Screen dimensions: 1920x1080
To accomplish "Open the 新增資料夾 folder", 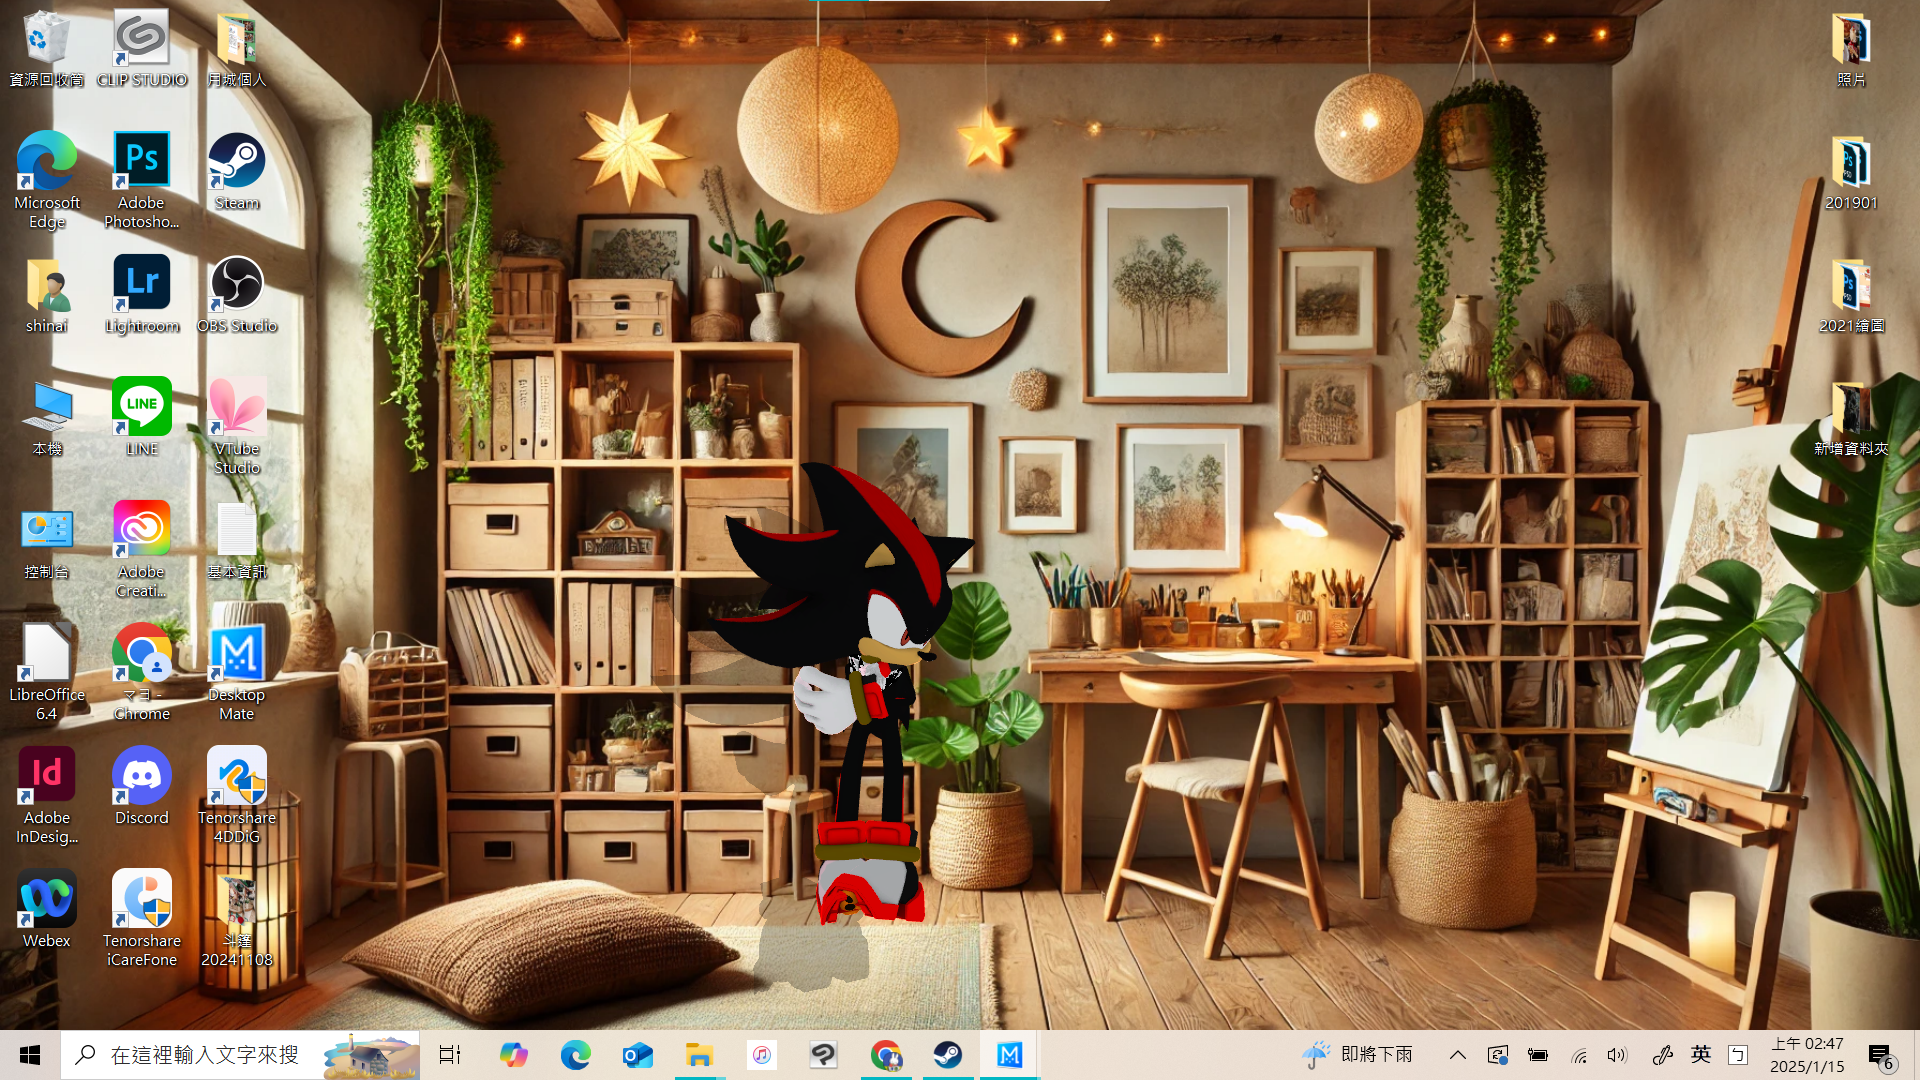I will click(1851, 417).
